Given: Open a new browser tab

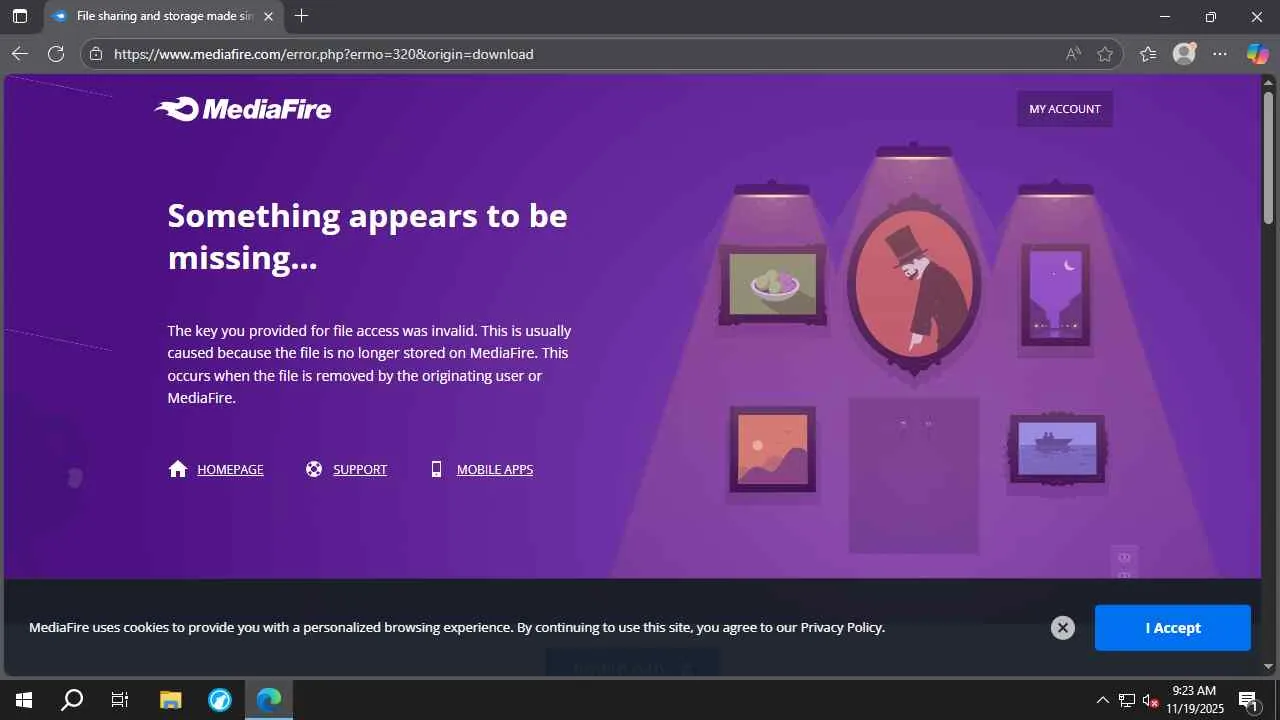Looking at the screenshot, I should pos(302,16).
